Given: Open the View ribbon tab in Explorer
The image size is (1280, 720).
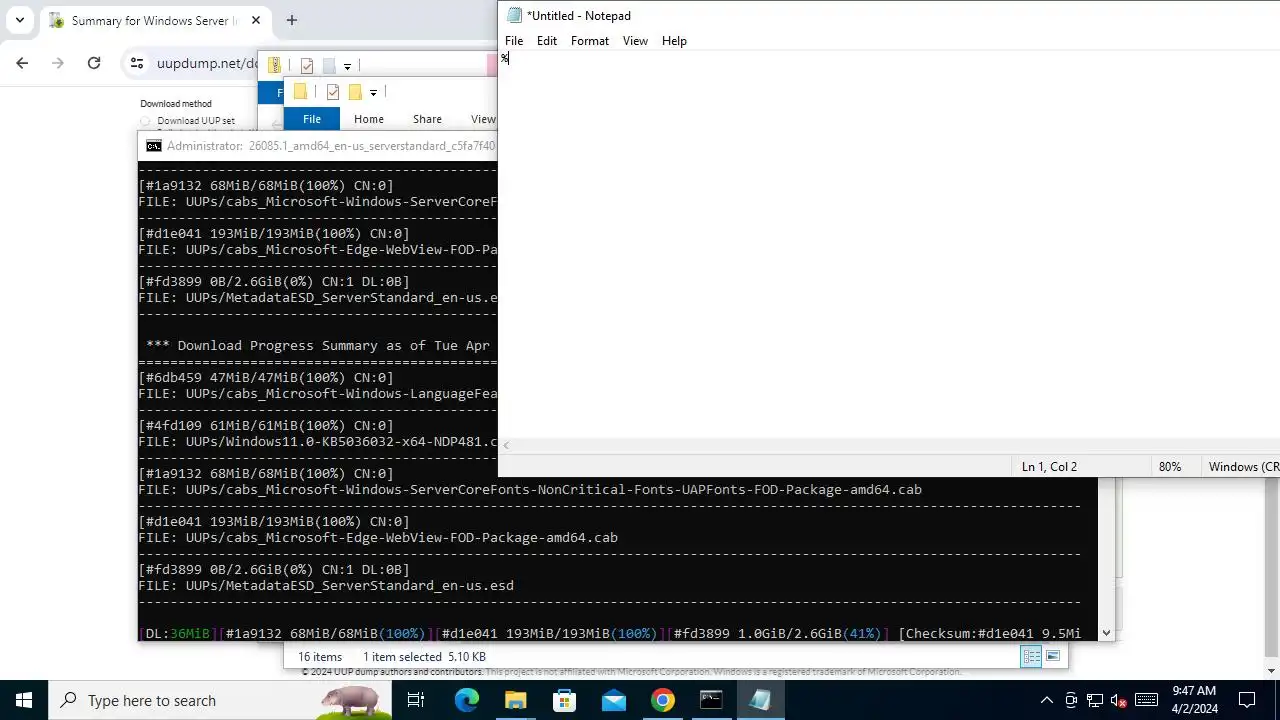Looking at the screenshot, I should pos(483,119).
